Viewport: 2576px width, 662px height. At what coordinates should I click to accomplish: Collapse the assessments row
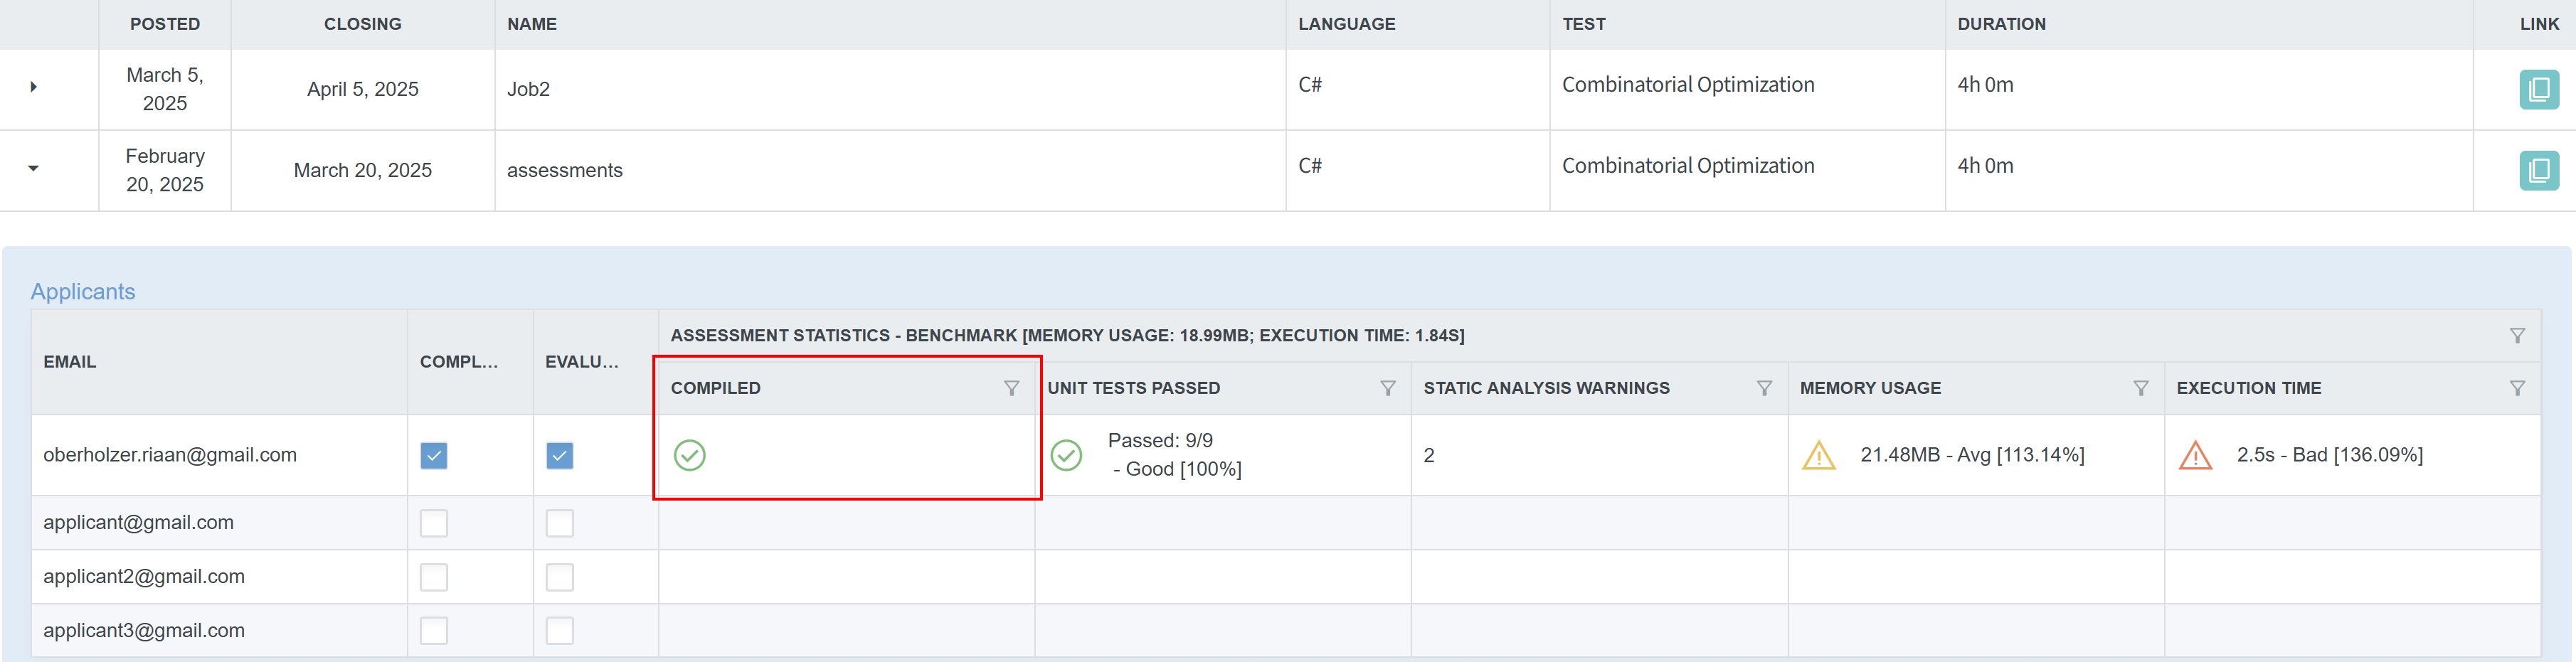pyautogui.click(x=33, y=168)
